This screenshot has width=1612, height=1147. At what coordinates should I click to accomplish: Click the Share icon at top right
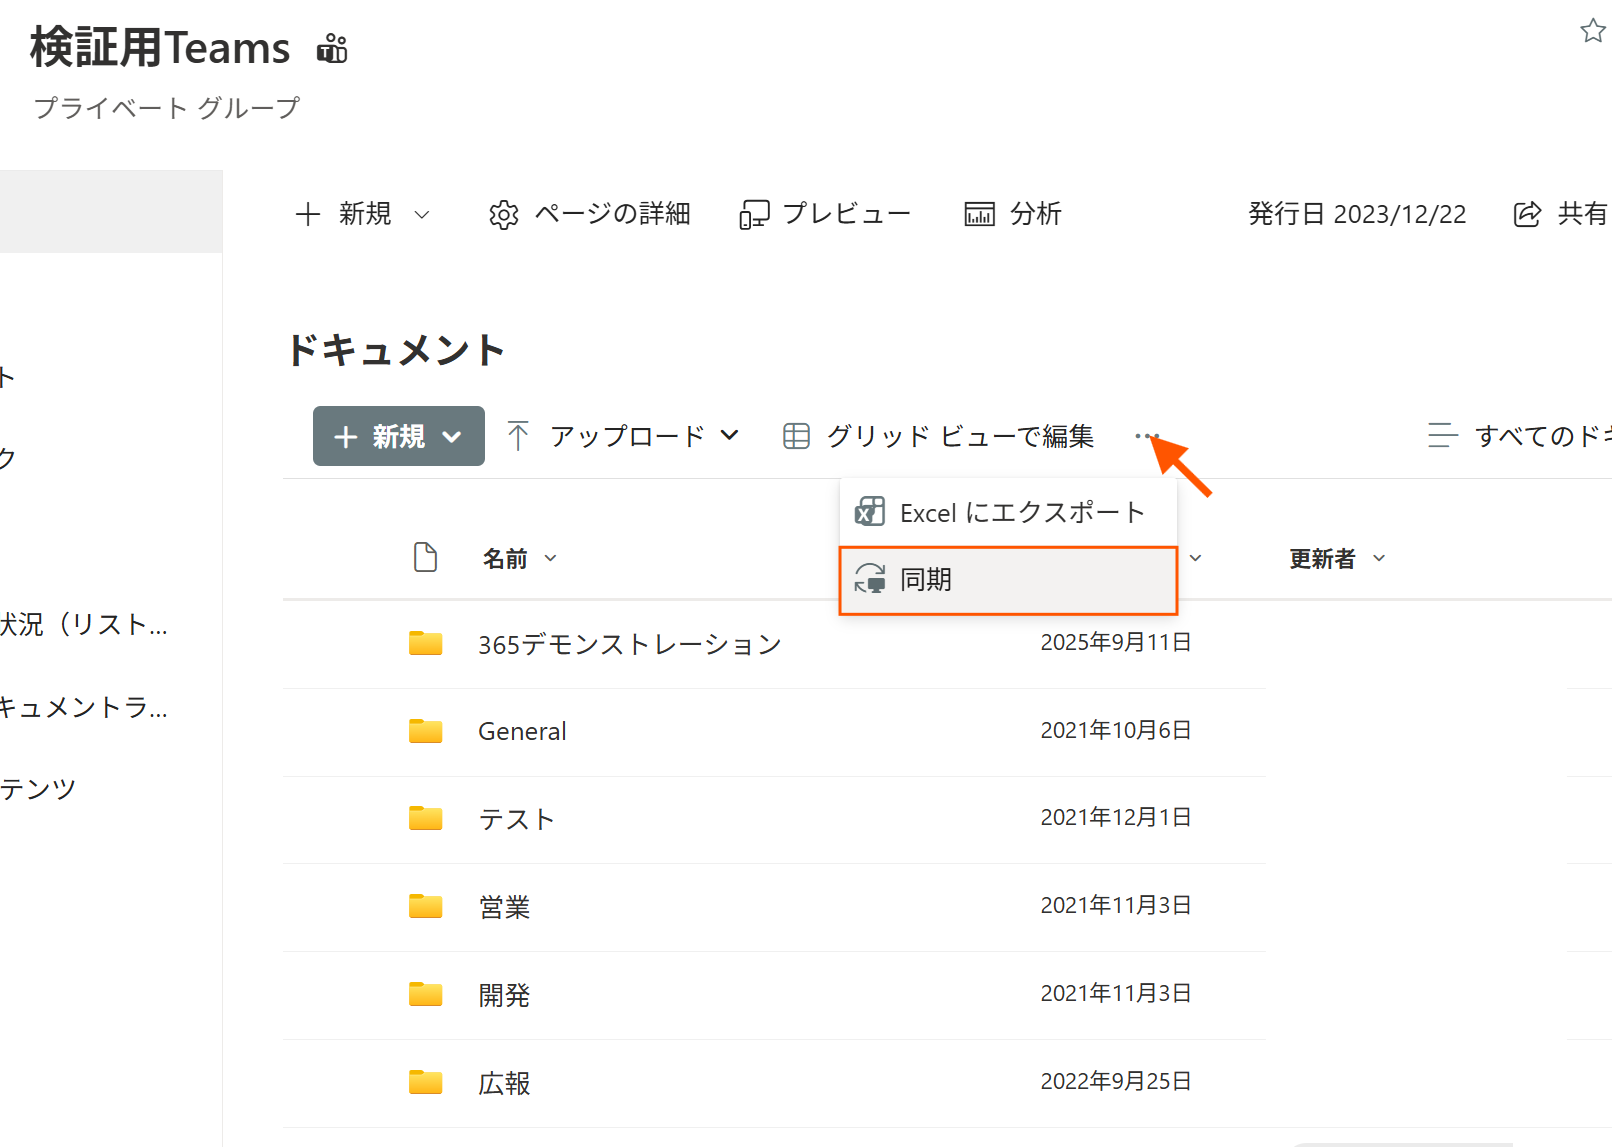point(1527,214)
